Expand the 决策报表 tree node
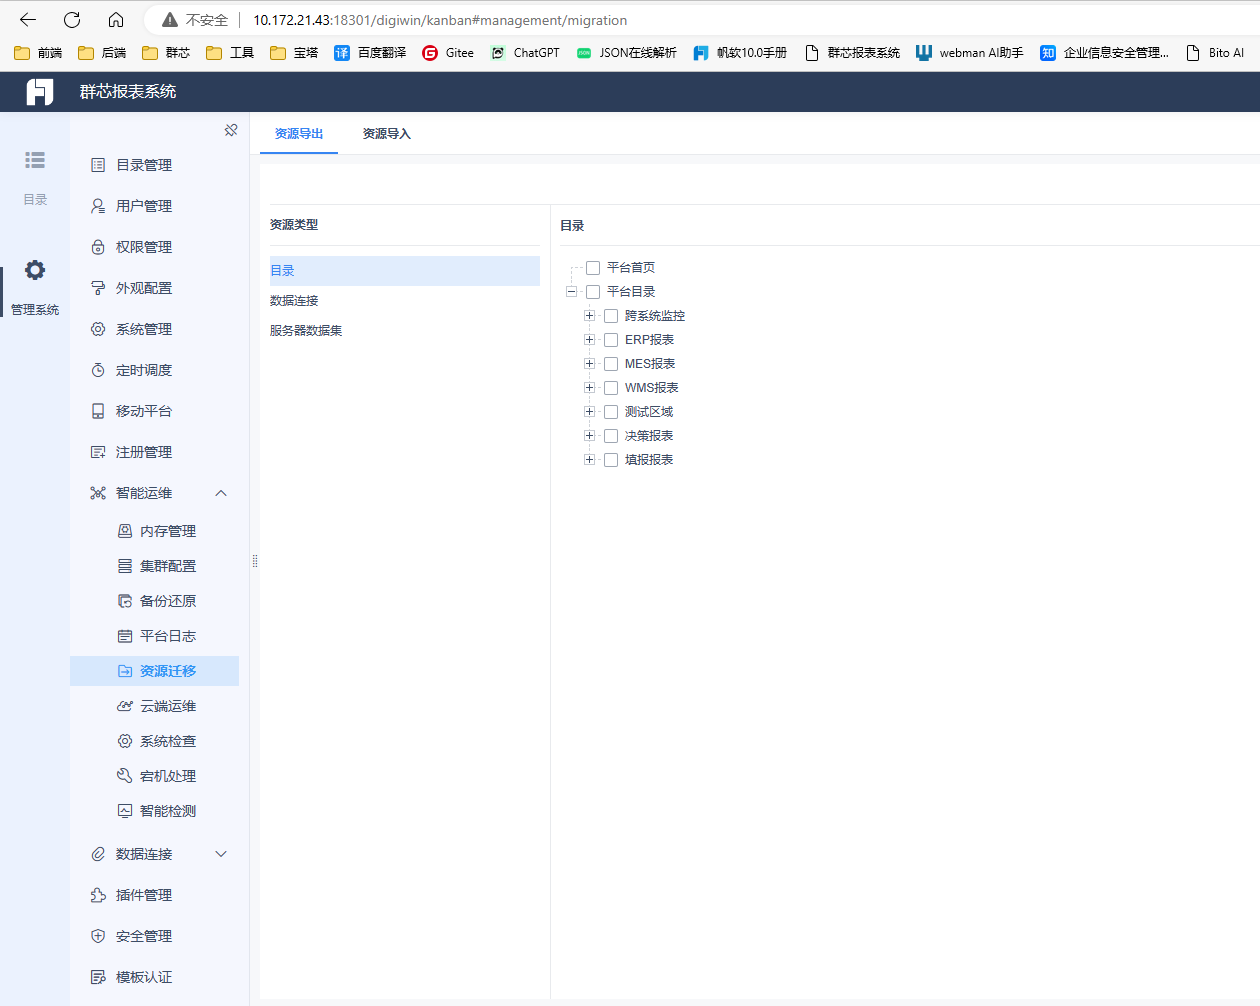 pyautogui.click(x=590, y=436)
